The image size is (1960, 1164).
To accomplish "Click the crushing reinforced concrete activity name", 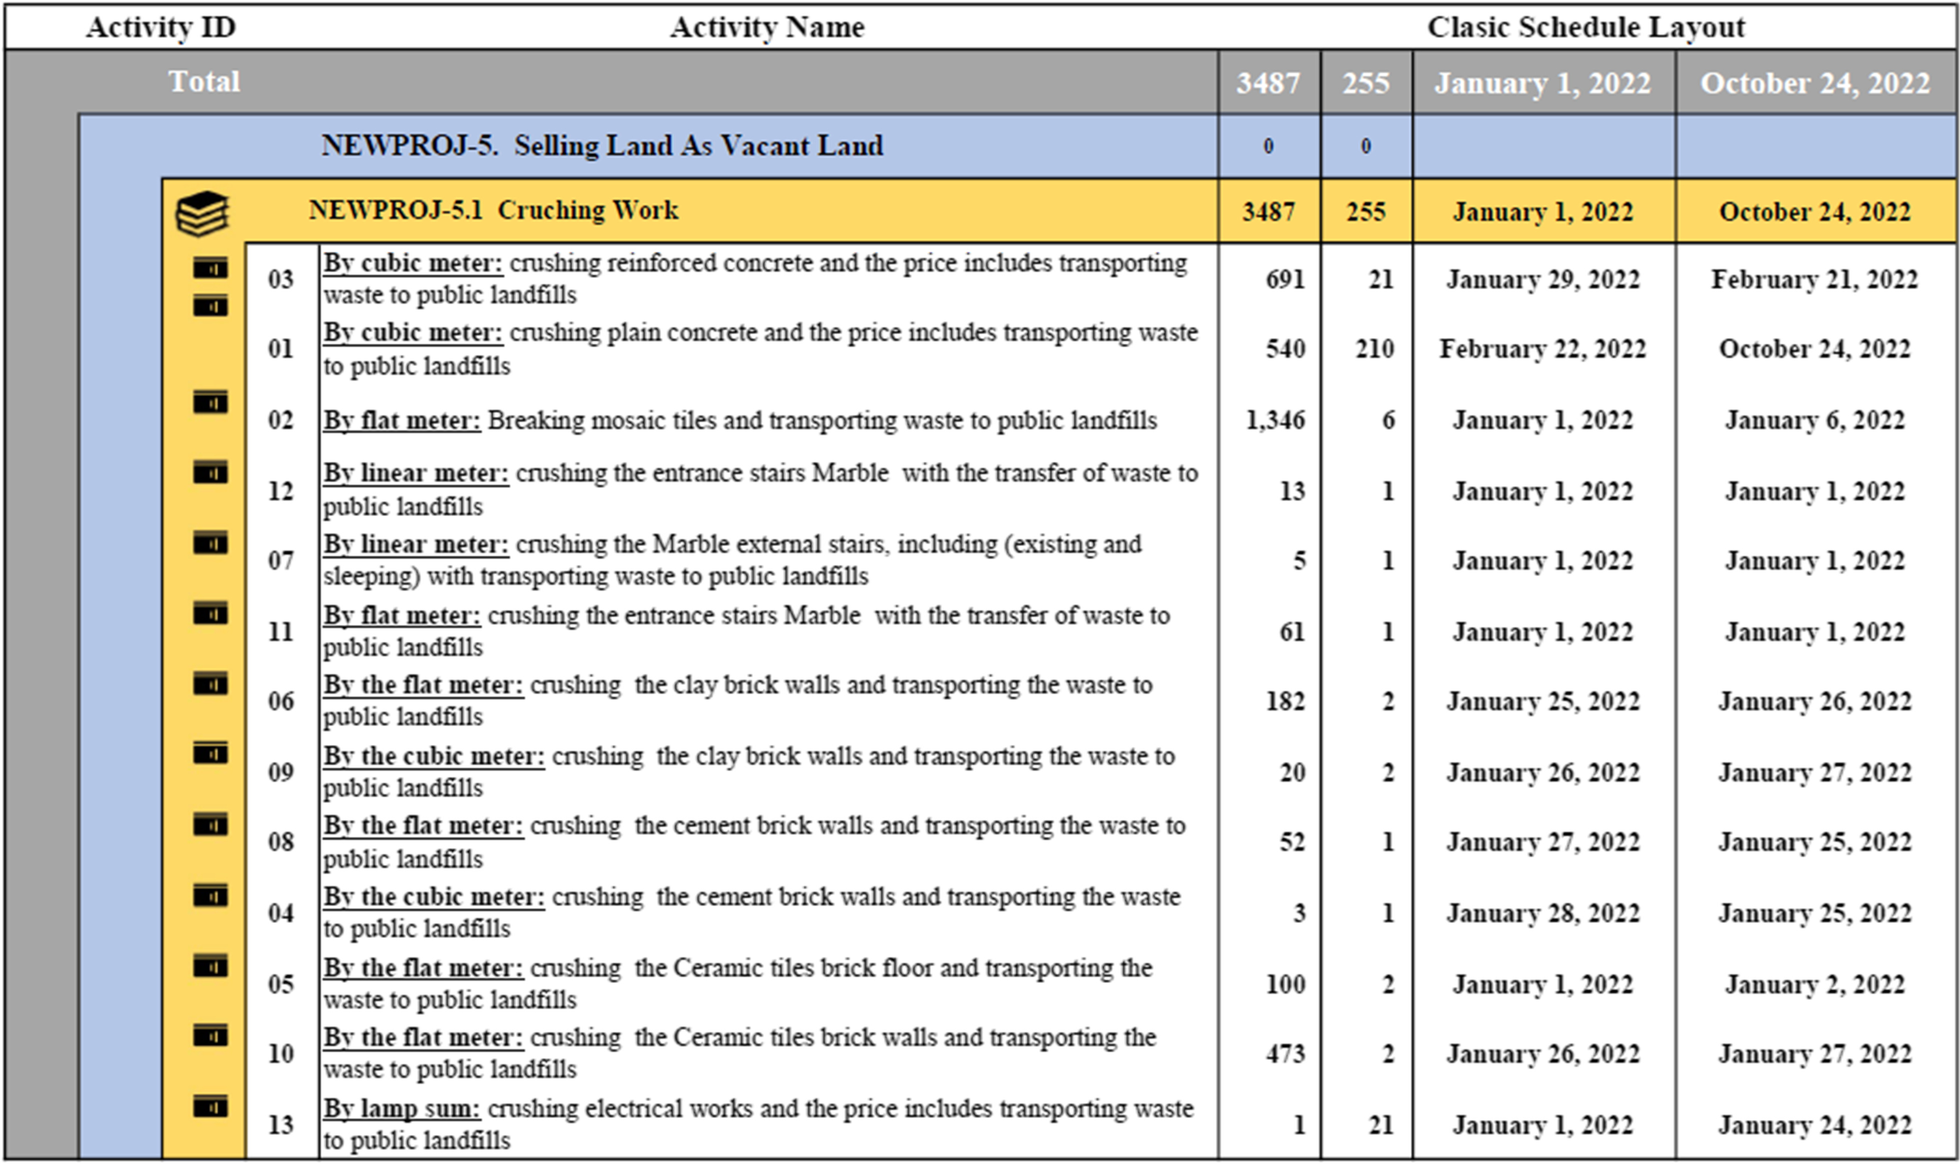I will (x=755, y=279).
